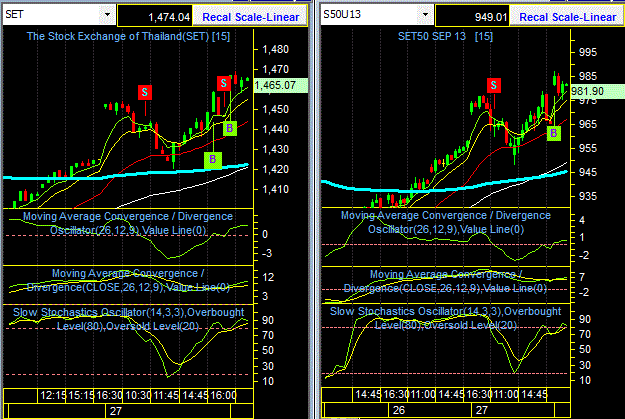This screenshot has height=419, width=625.
Task: Click the 1,465.07 current price label
Action: click(x=280, y=85)
